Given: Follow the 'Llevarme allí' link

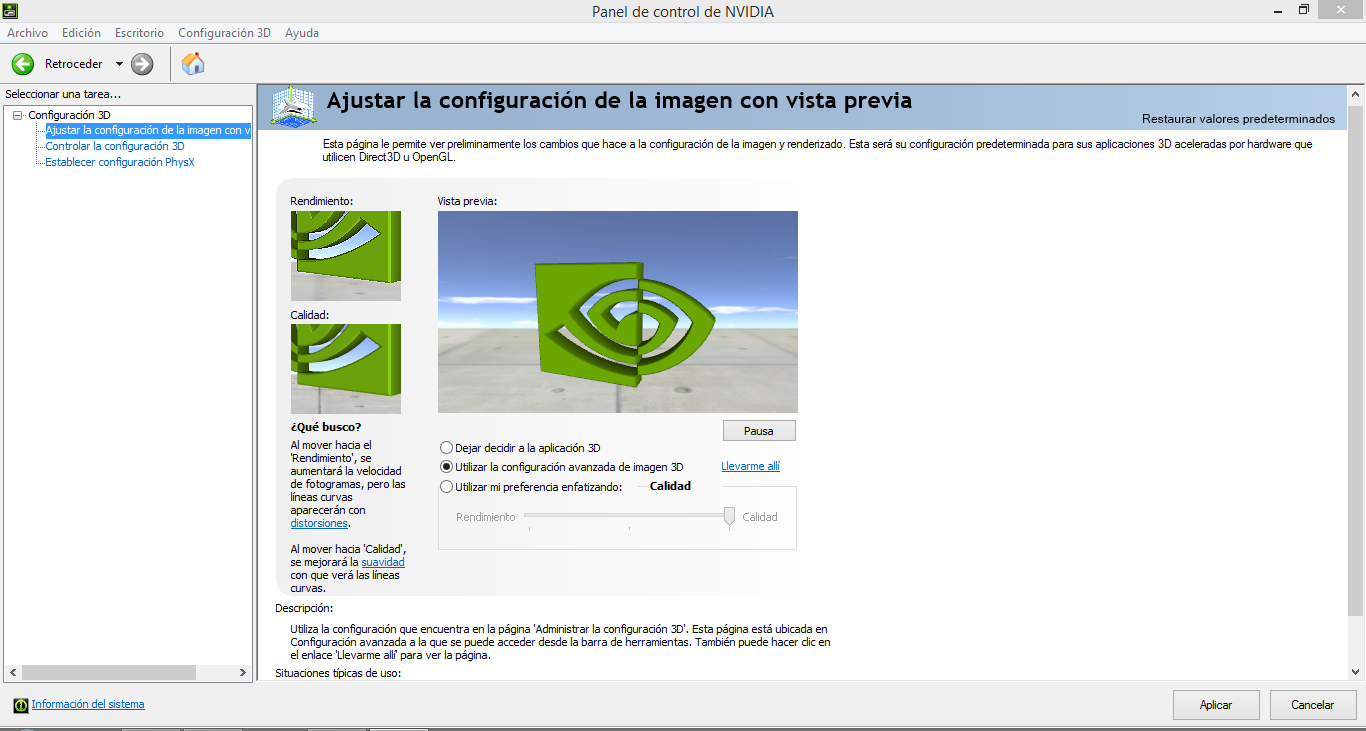Looking at the screenshot, I should (x=750, y=466).
